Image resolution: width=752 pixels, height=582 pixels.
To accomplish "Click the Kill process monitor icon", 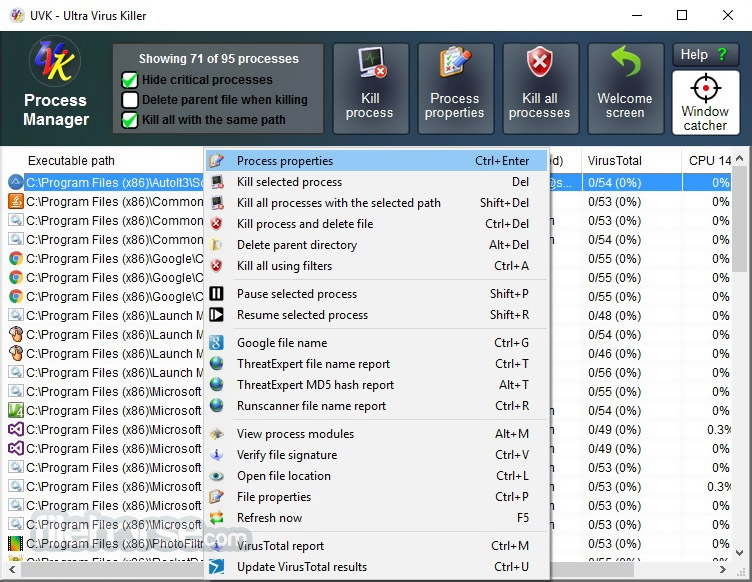I will (x=372, y=62).
